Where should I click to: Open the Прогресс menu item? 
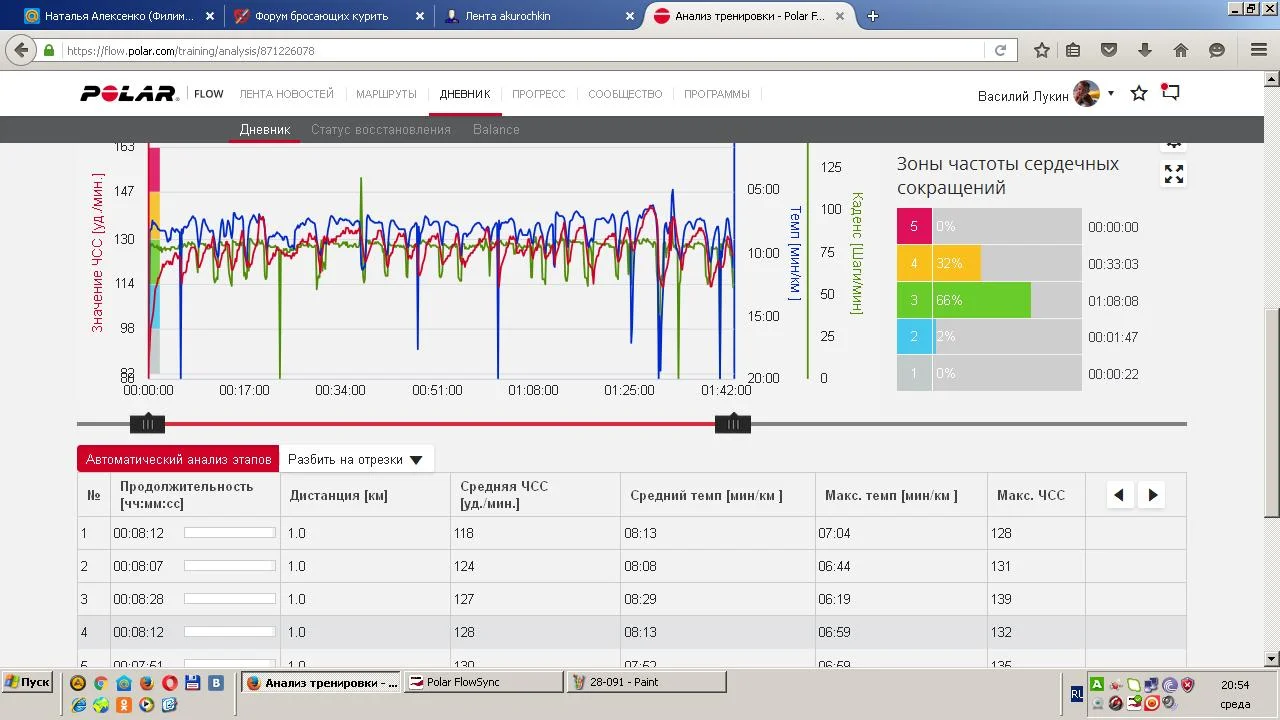click(x=539, y=94)
